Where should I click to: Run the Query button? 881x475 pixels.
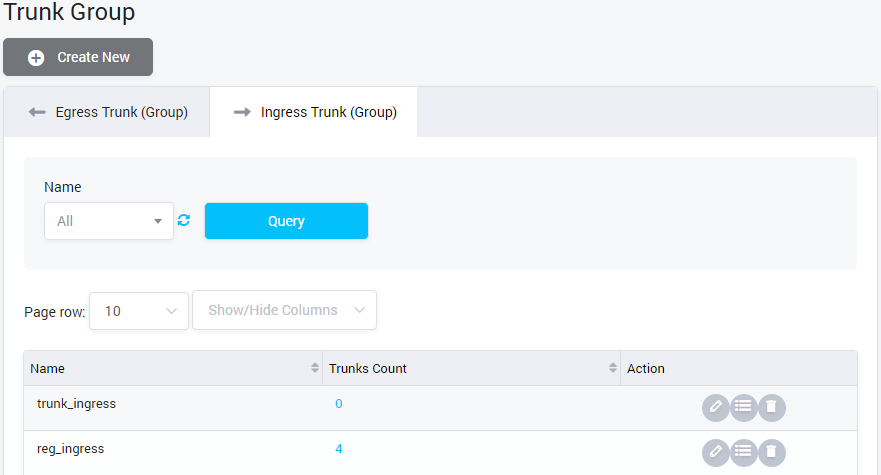[x=287, y=221]
